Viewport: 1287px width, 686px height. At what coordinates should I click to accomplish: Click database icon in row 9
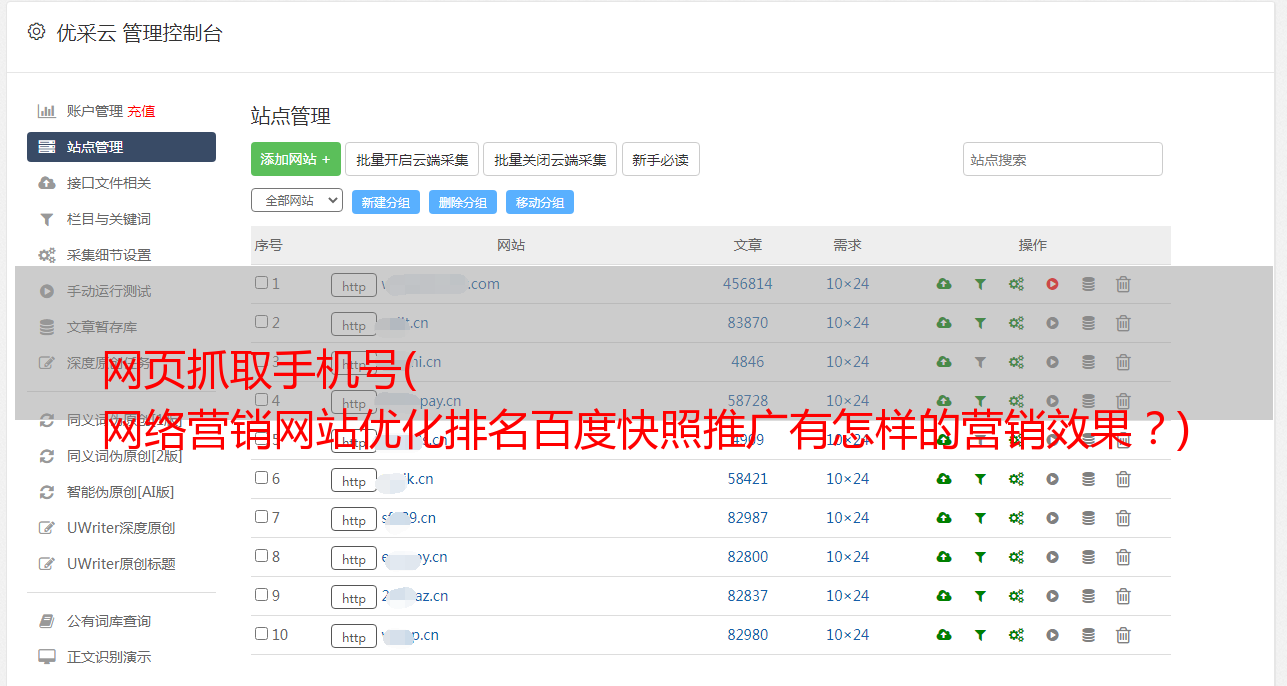coord(1088,596)
